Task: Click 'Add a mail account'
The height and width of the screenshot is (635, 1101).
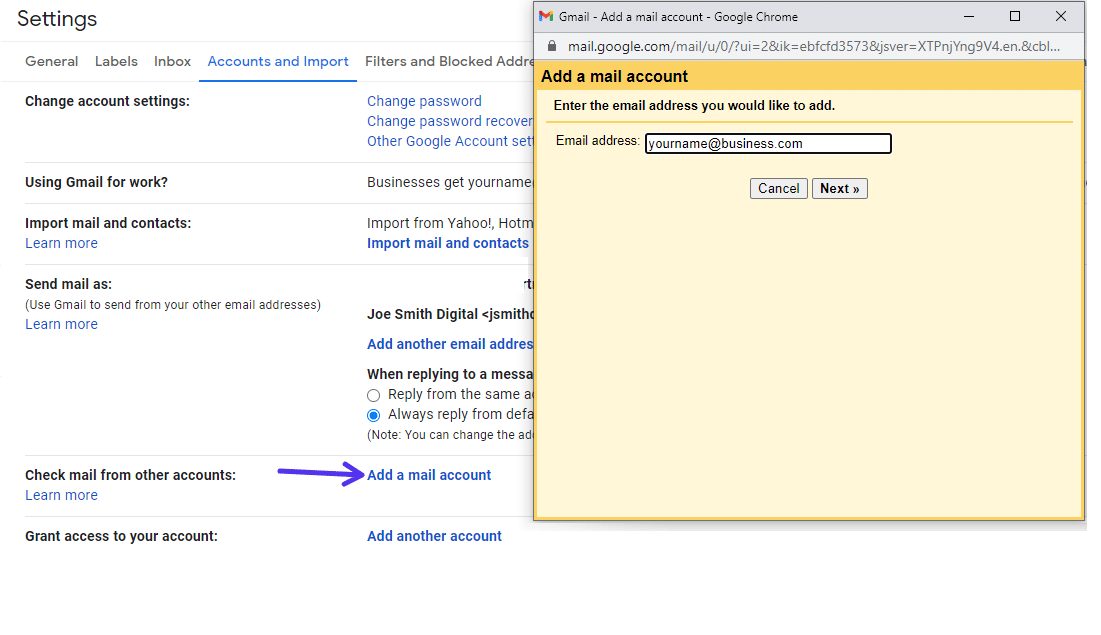Action: [x=429, y=474]
